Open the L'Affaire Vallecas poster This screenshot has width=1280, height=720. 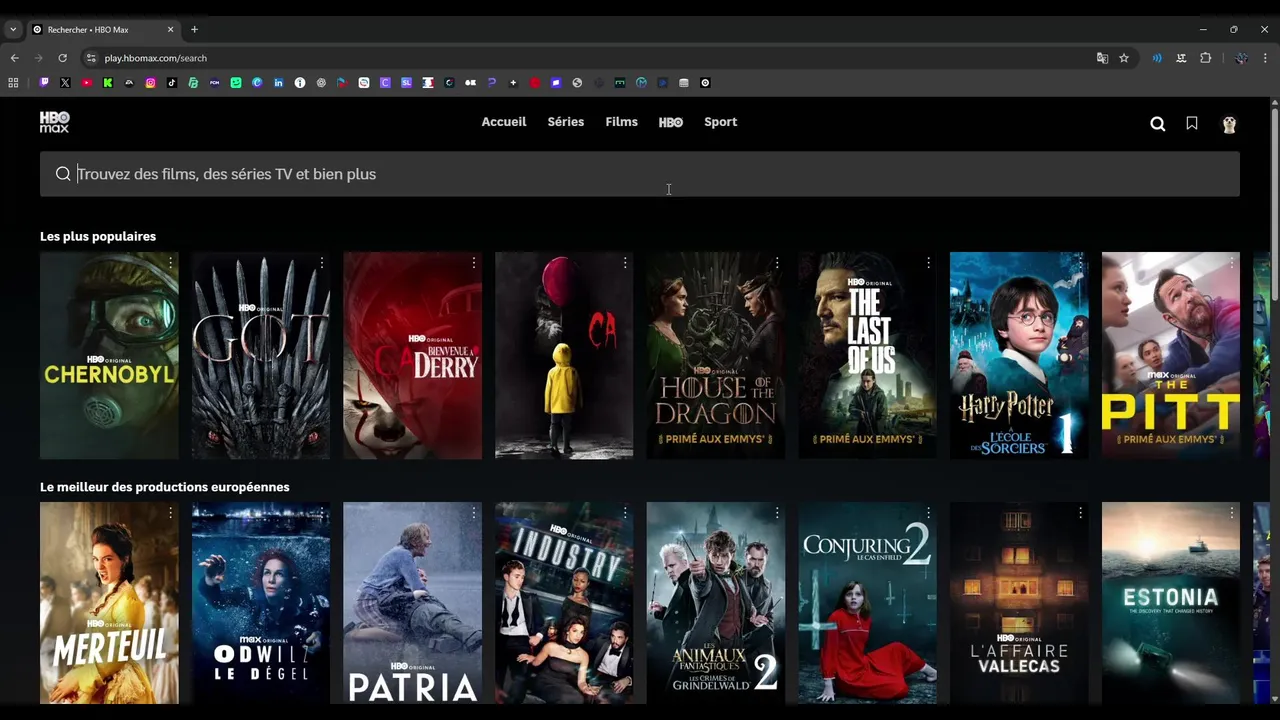coord(1019,604)
